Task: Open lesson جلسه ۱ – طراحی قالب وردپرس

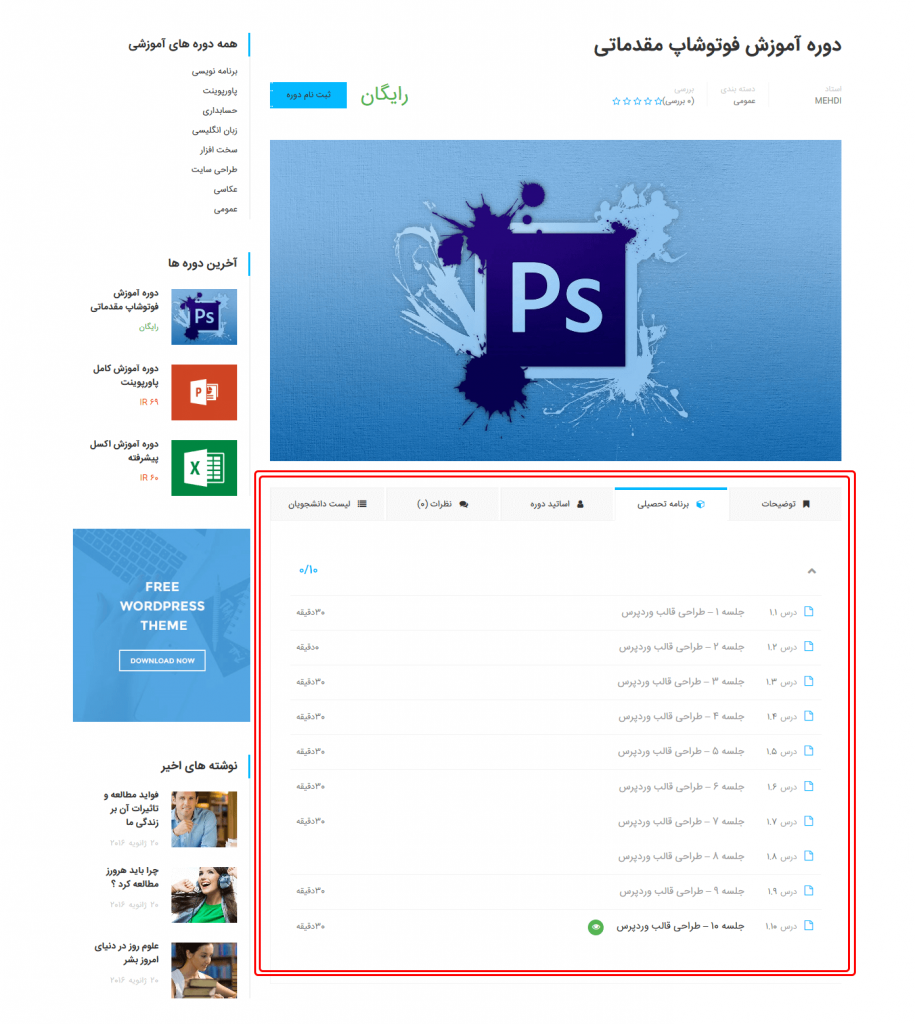Action: [x=682, y=612]
